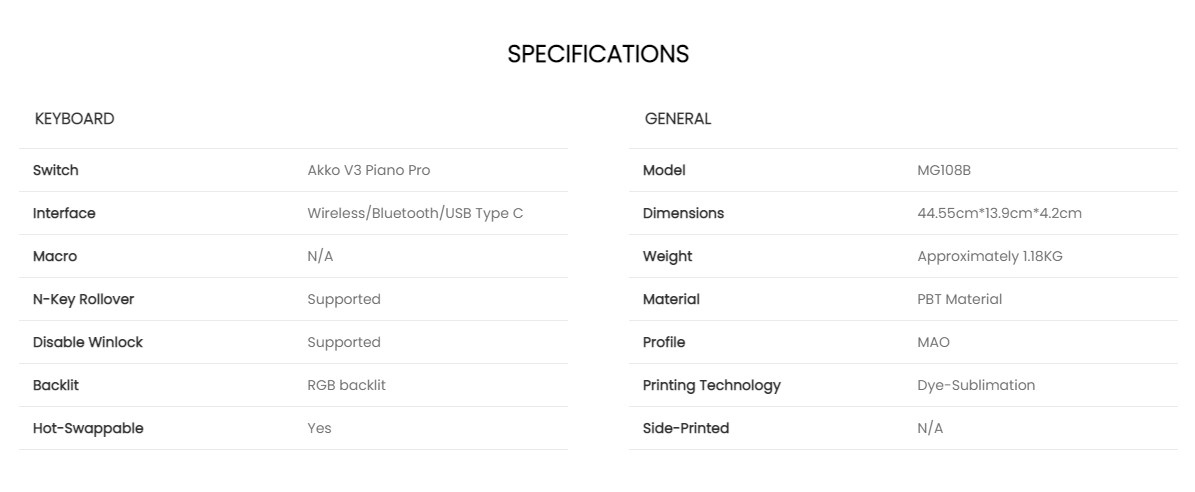The height and width of the screenshot is (492, 1195).
Task: Click the Akko V3 Piano Pro value
Action: click(x=368, y=170)
